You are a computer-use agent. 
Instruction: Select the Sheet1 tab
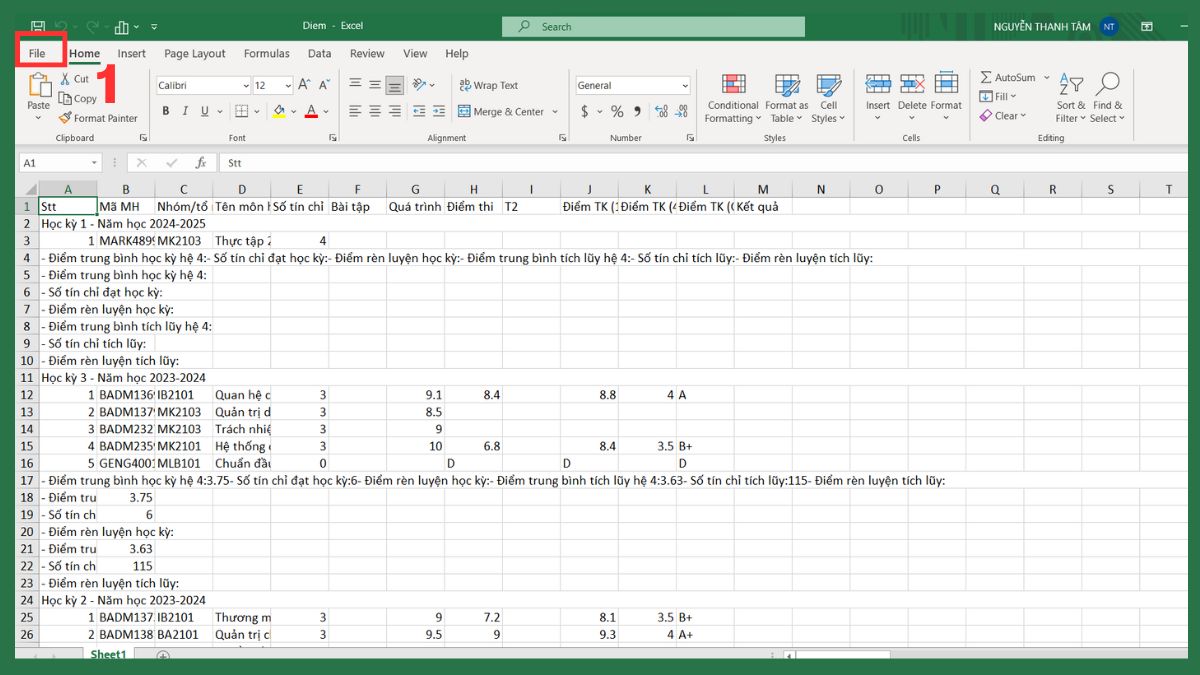click(x=108, y=654)
